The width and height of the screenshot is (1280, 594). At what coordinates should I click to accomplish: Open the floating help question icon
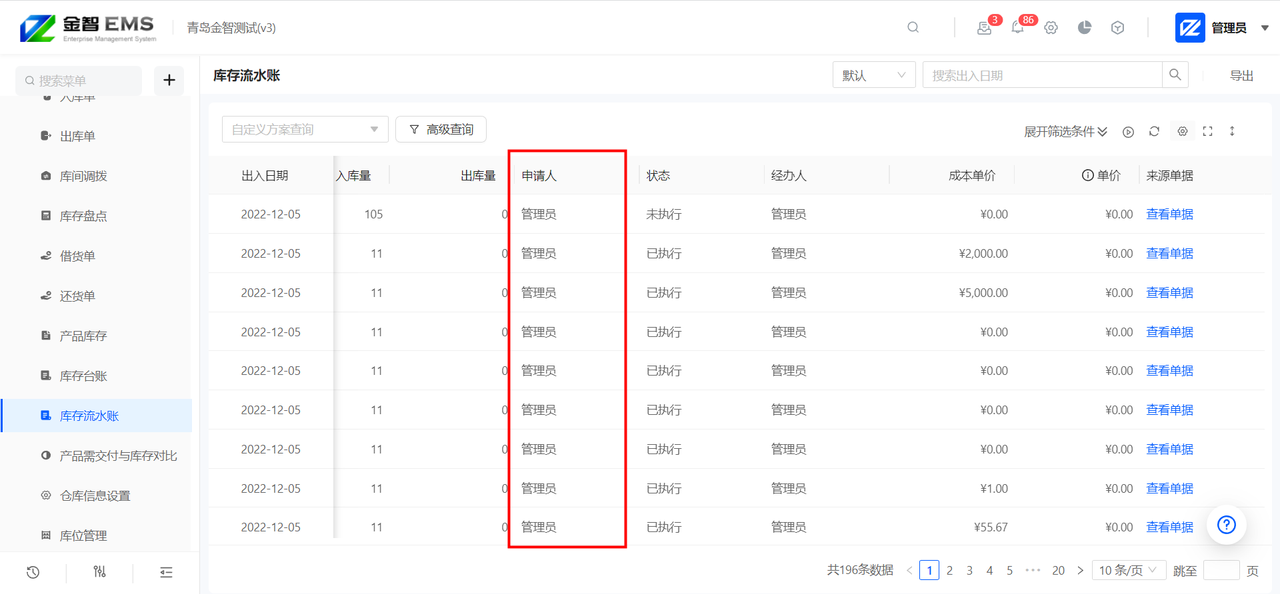[1227, 525]
